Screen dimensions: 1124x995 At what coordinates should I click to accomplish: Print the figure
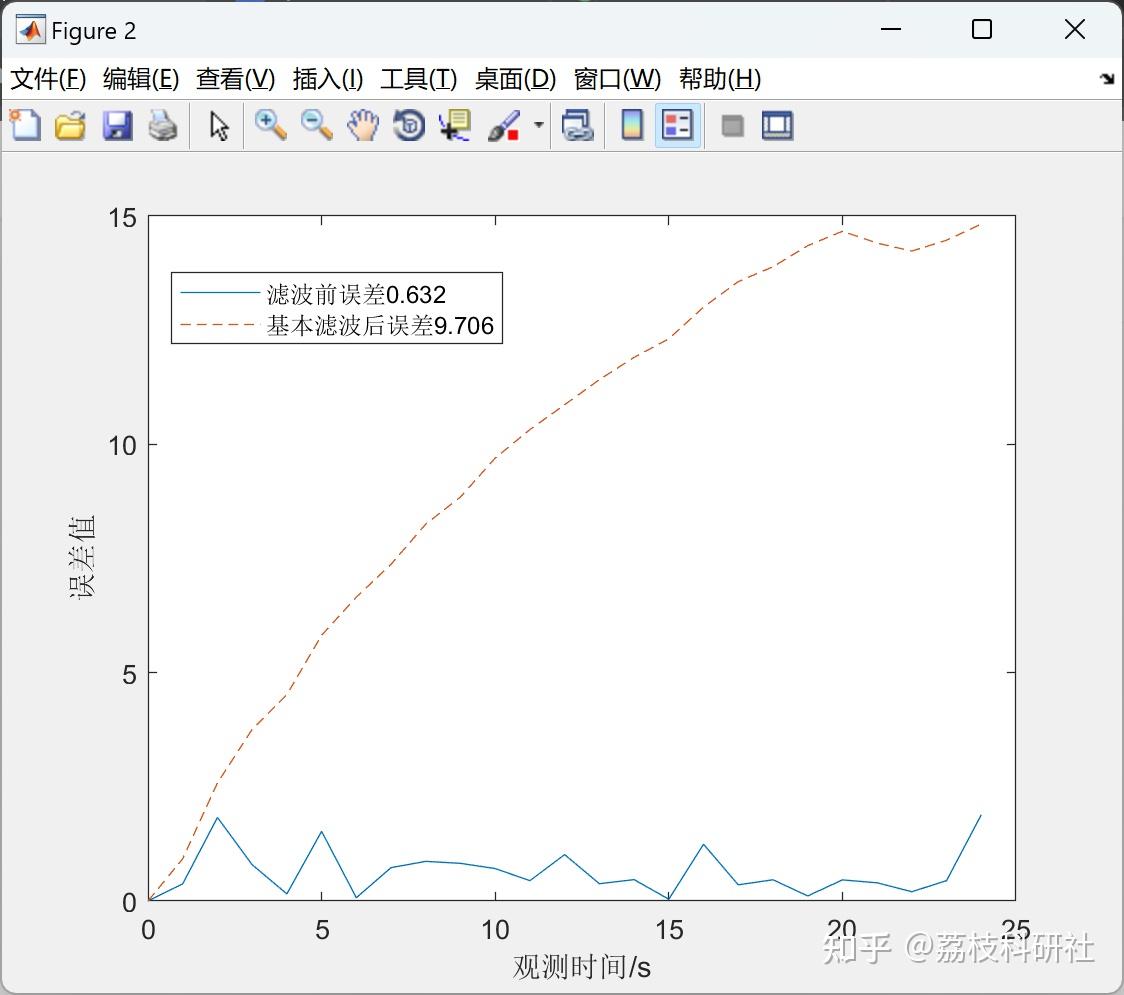pos(163,125)
